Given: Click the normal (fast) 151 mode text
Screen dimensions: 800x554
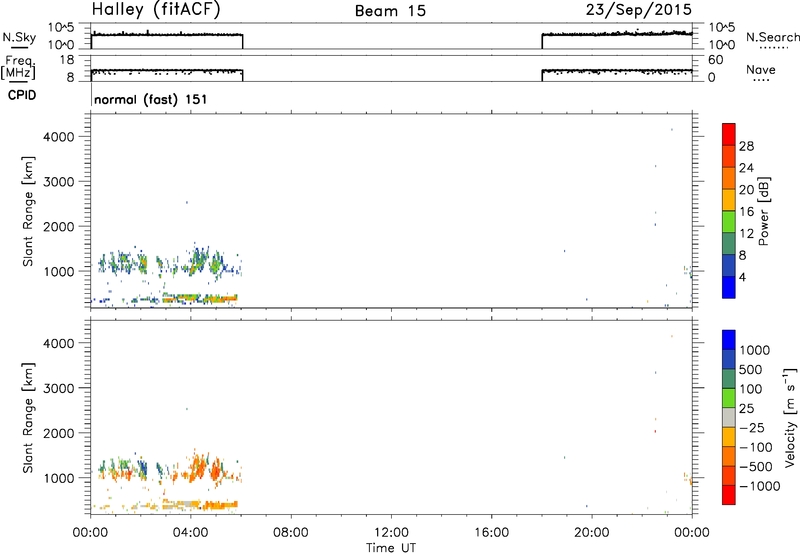Looking at the screenshot, I should click(x=151, y=99).
